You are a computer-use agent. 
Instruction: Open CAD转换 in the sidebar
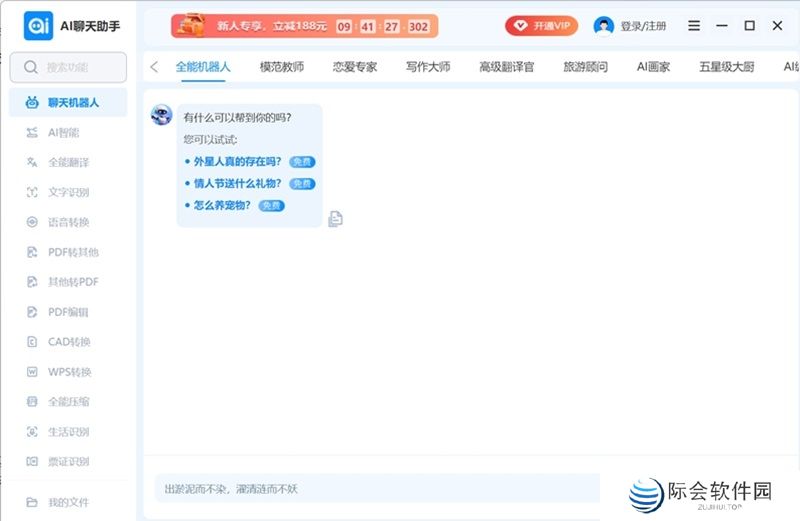coord(68,342)
